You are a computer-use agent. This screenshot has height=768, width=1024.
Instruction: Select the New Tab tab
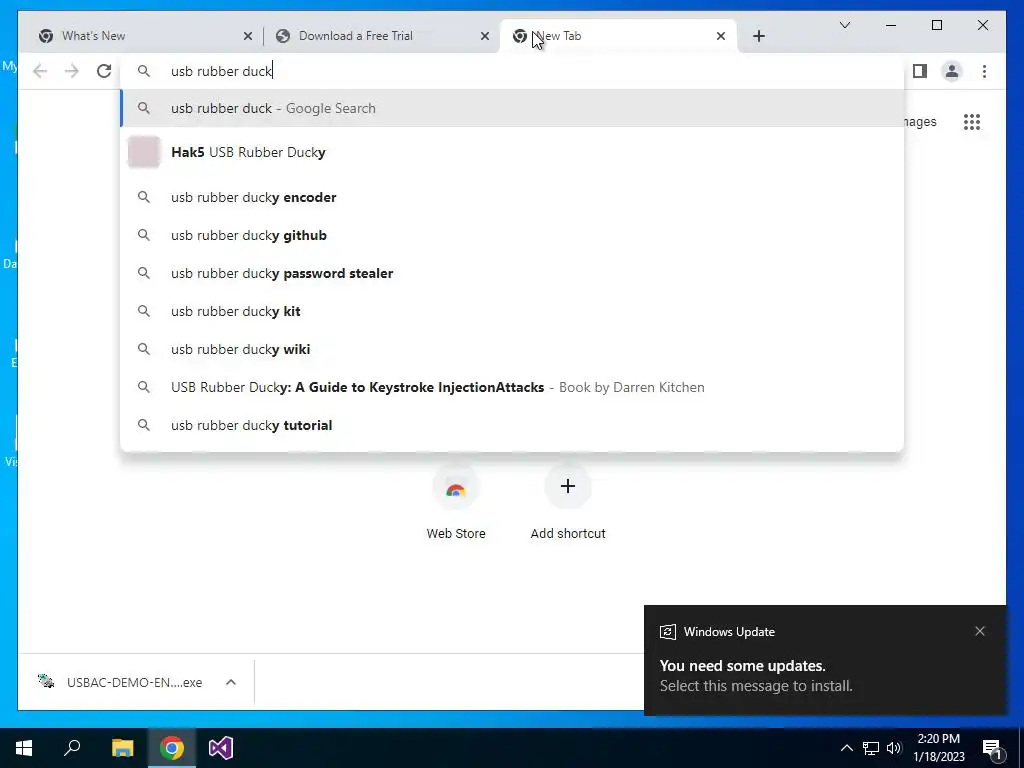pos(618,36)
